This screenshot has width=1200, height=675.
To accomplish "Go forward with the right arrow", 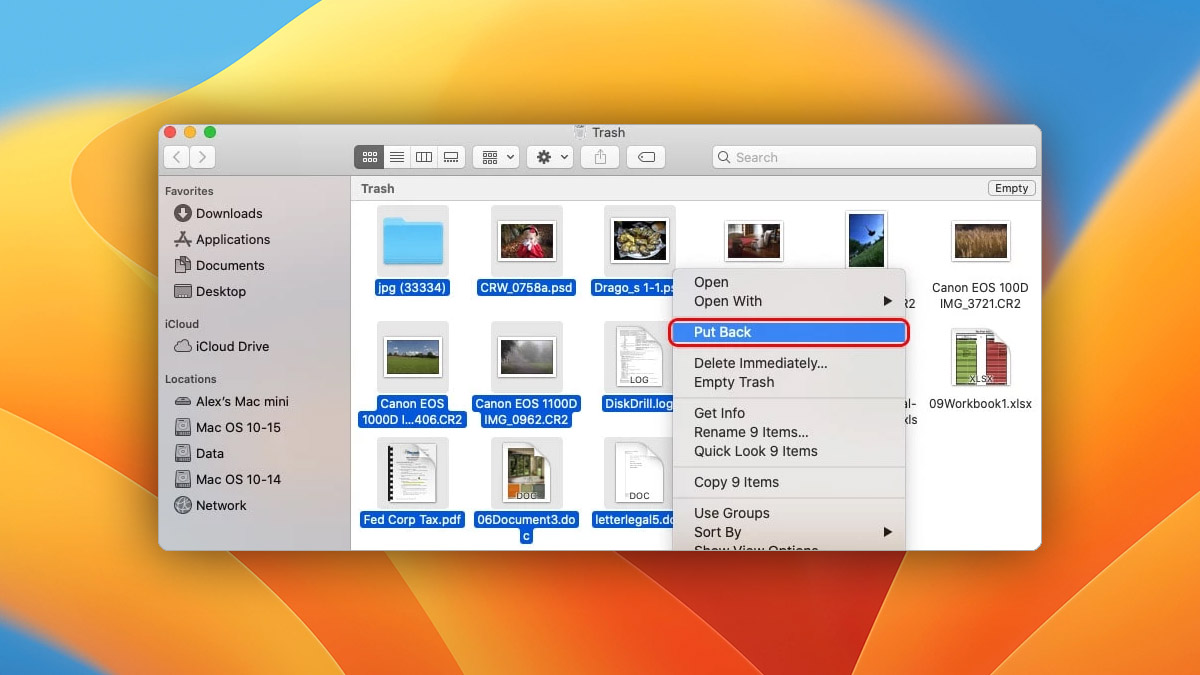I will pos(203,157).
